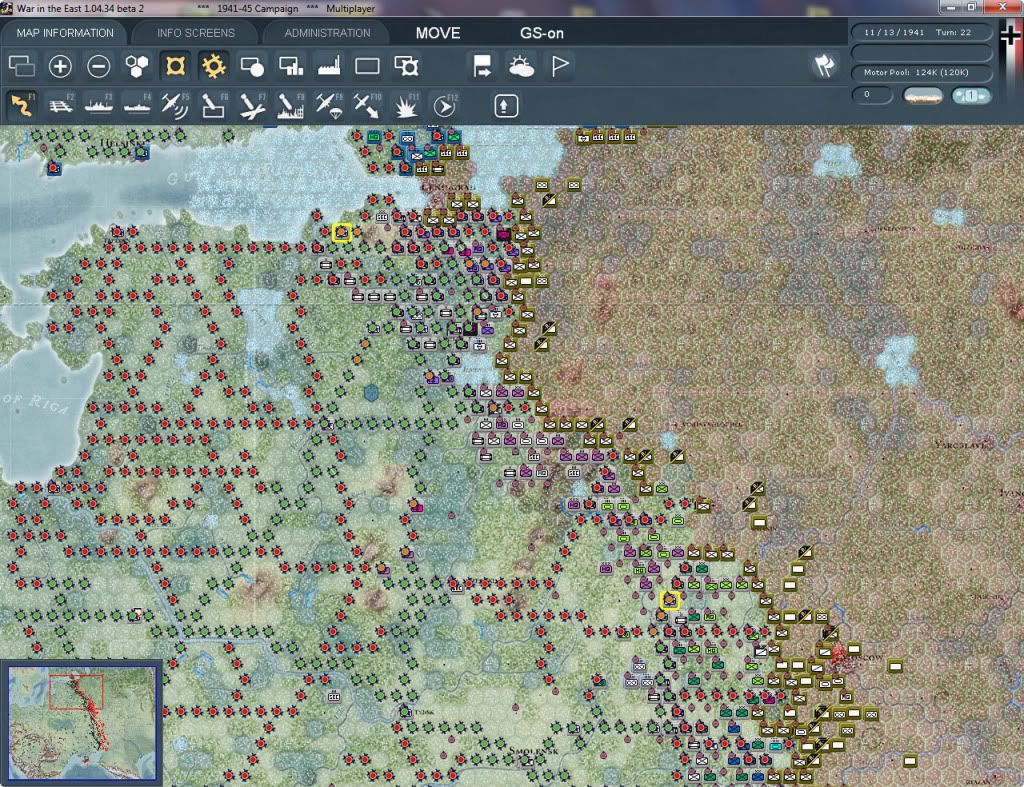Select the F5 air recon mode icon
Image resolution: width=1024 pixels, height=787 pixels.
click(x=175, y=106)
